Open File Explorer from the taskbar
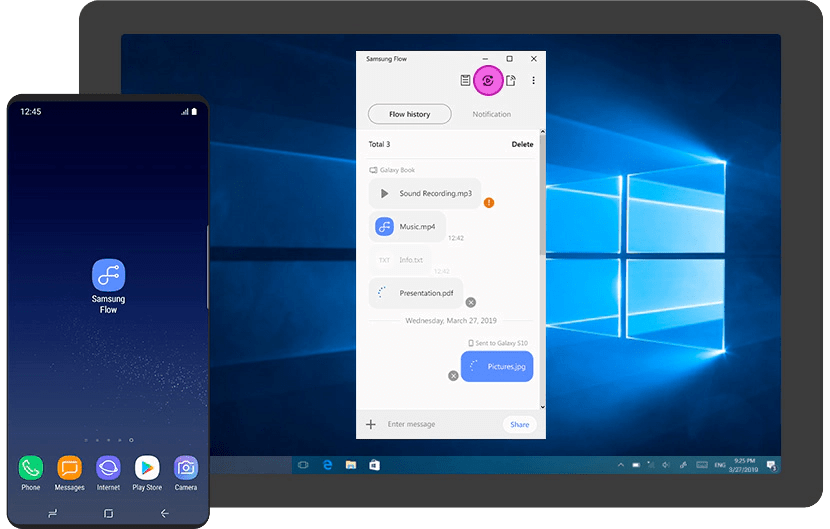The width and height of the screenshot is (830, 529). 350,465
